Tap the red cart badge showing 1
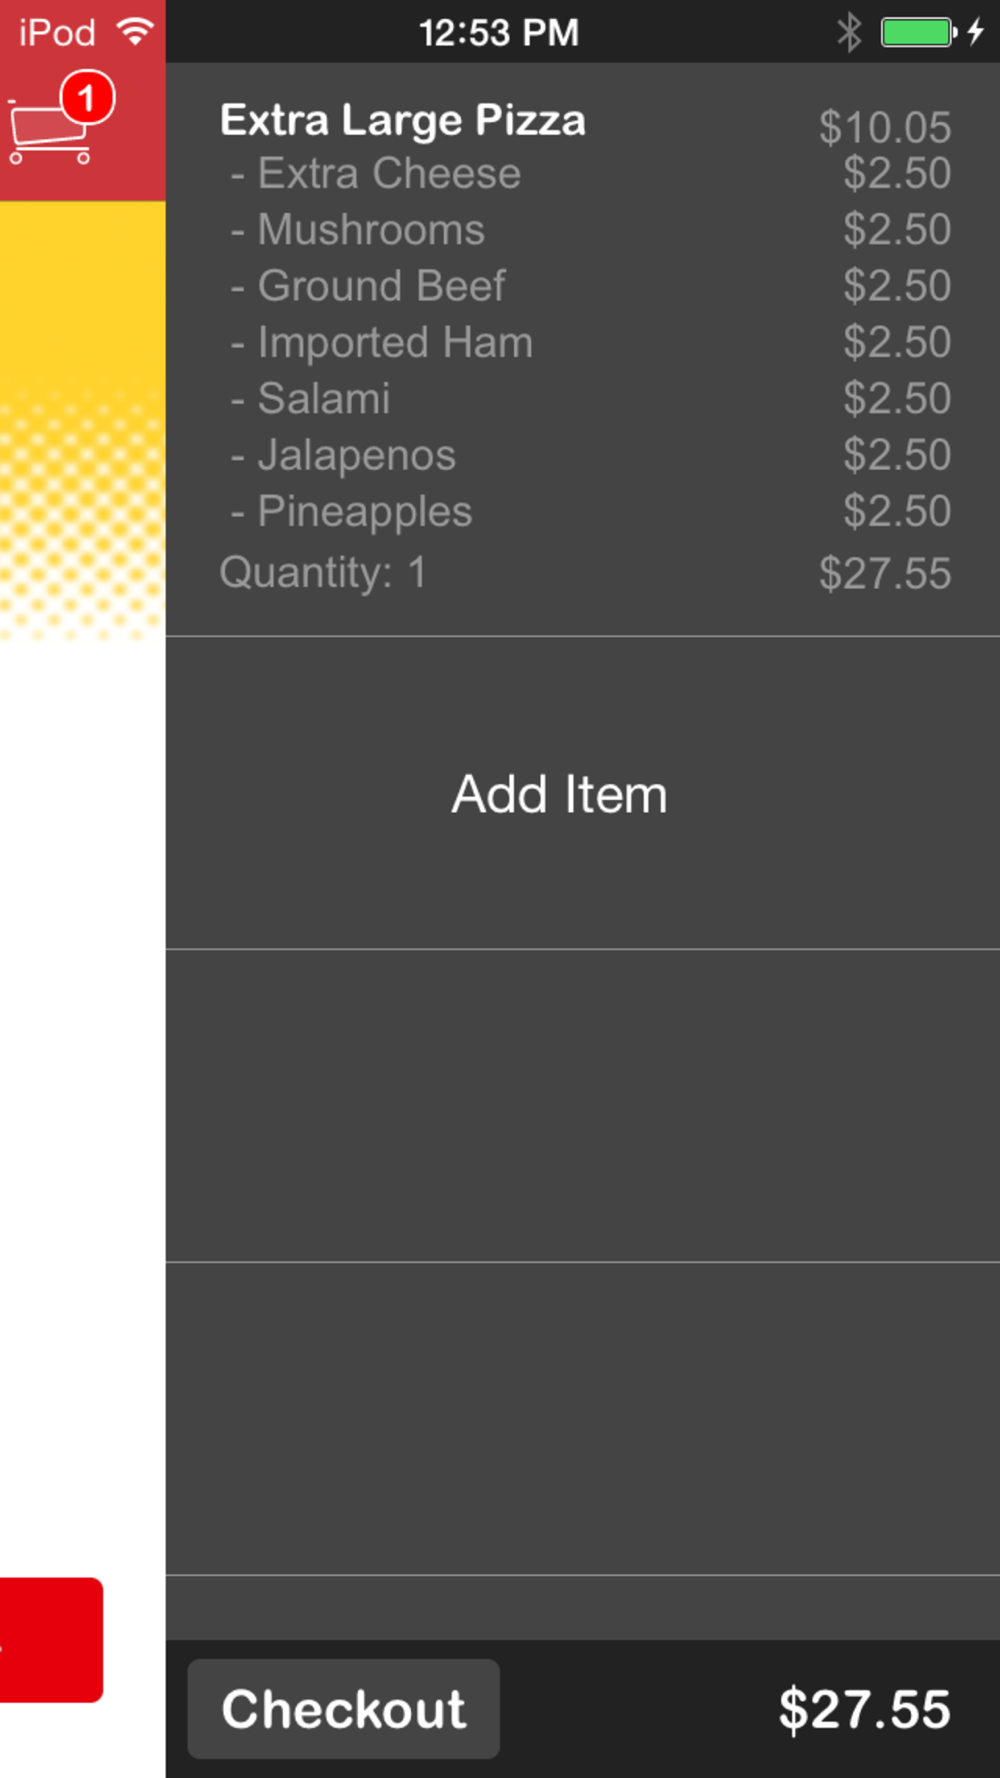1000x1778 pixels. 87,98
